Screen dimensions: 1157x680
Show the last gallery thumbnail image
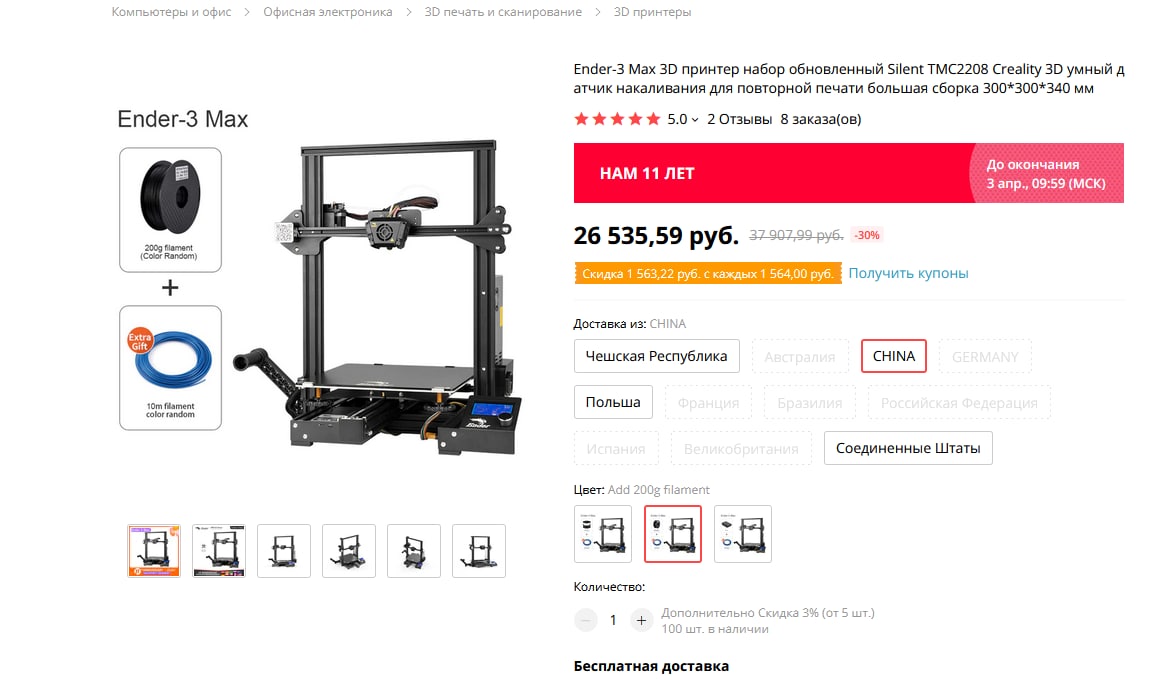click(479, 551)
